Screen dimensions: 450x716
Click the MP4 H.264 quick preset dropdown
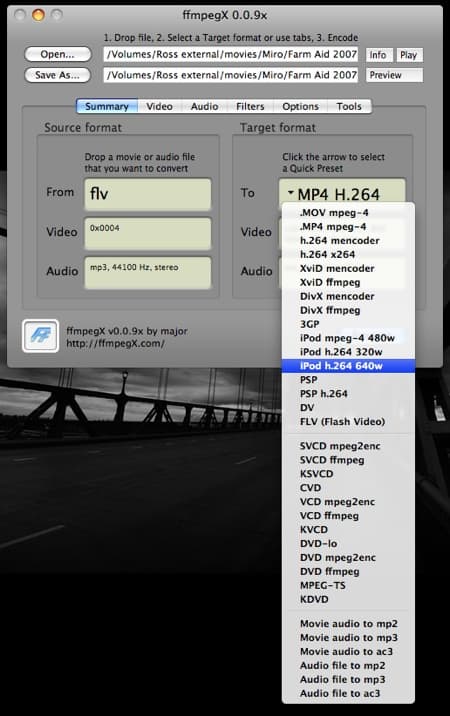[342, 193]
